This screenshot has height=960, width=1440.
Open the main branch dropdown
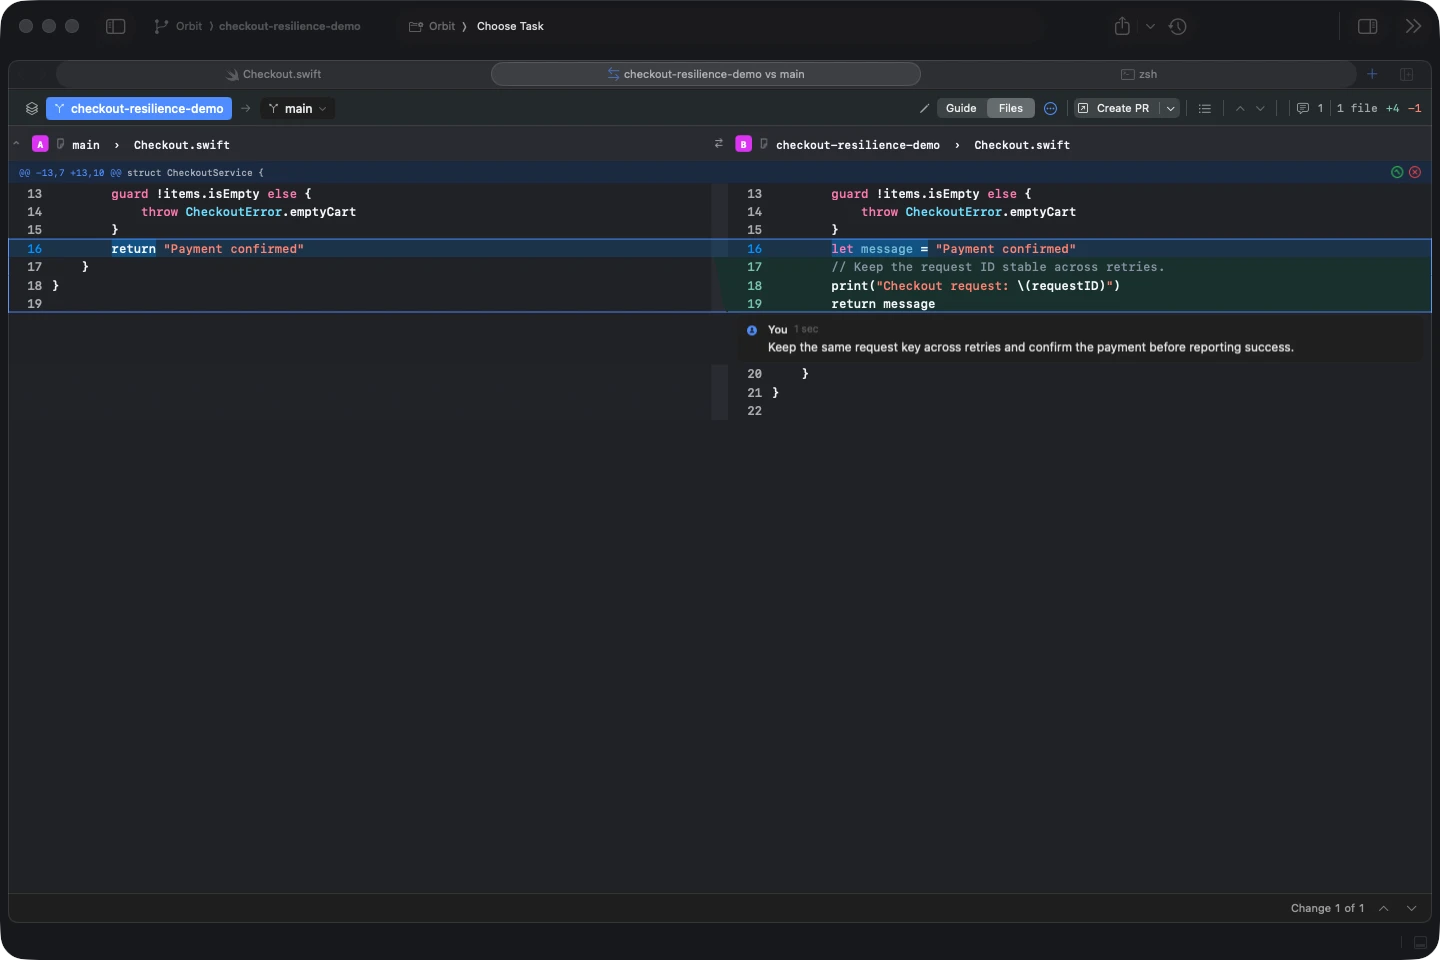[297, 108]
